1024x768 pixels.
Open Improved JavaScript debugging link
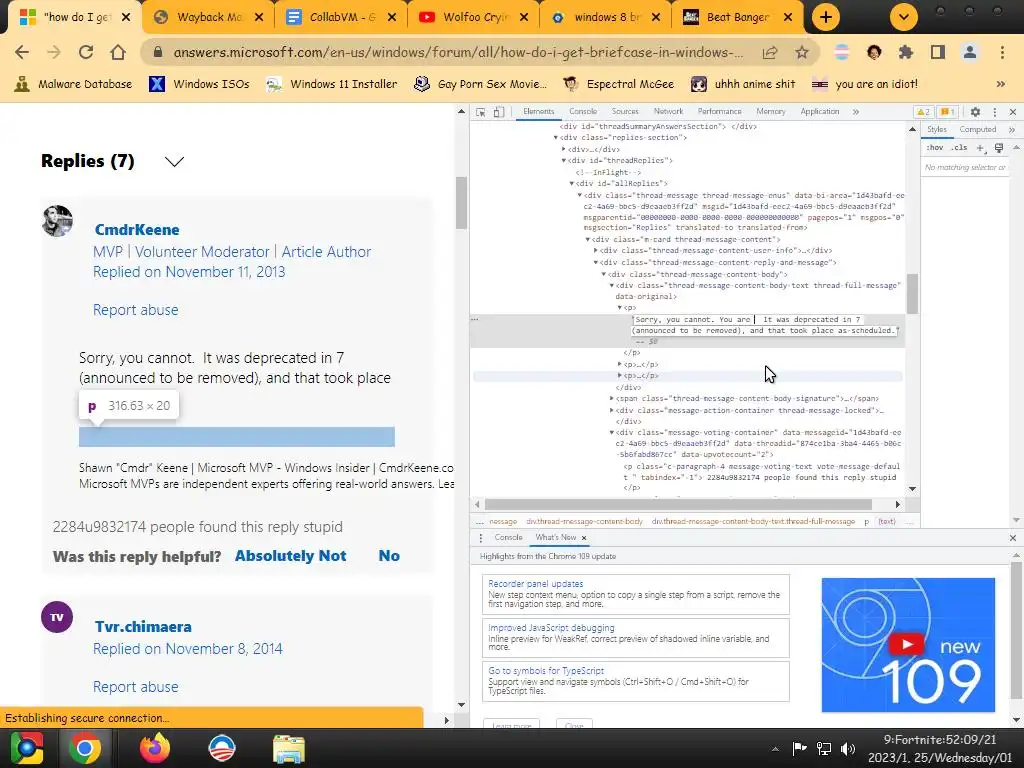point(551,628)
